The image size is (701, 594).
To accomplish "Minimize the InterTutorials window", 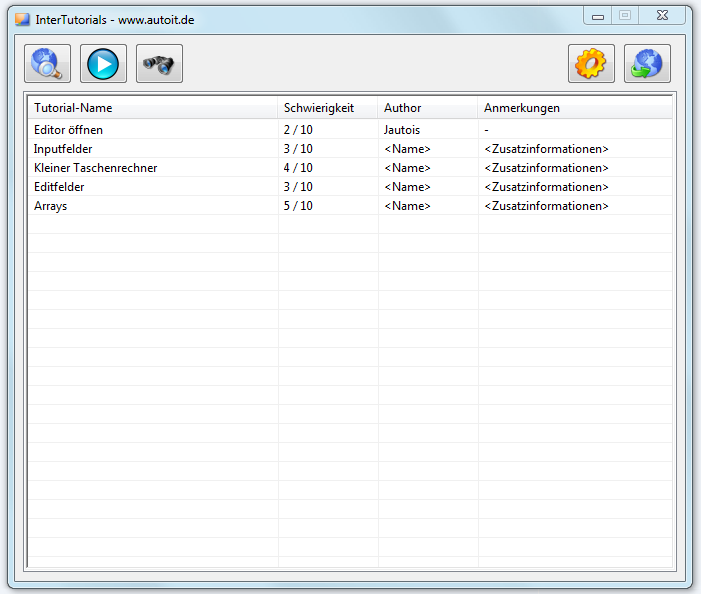I will click(x=597, y=16).
